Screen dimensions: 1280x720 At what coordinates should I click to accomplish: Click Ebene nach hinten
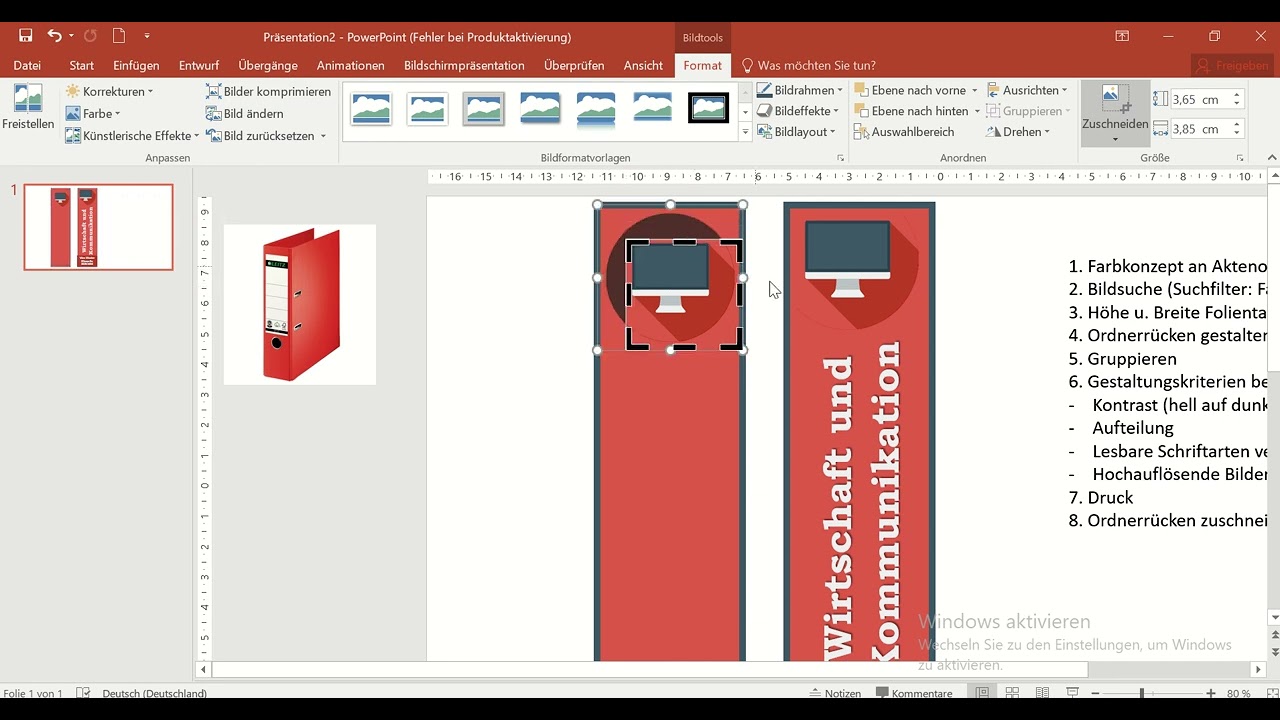click(910, 111)
